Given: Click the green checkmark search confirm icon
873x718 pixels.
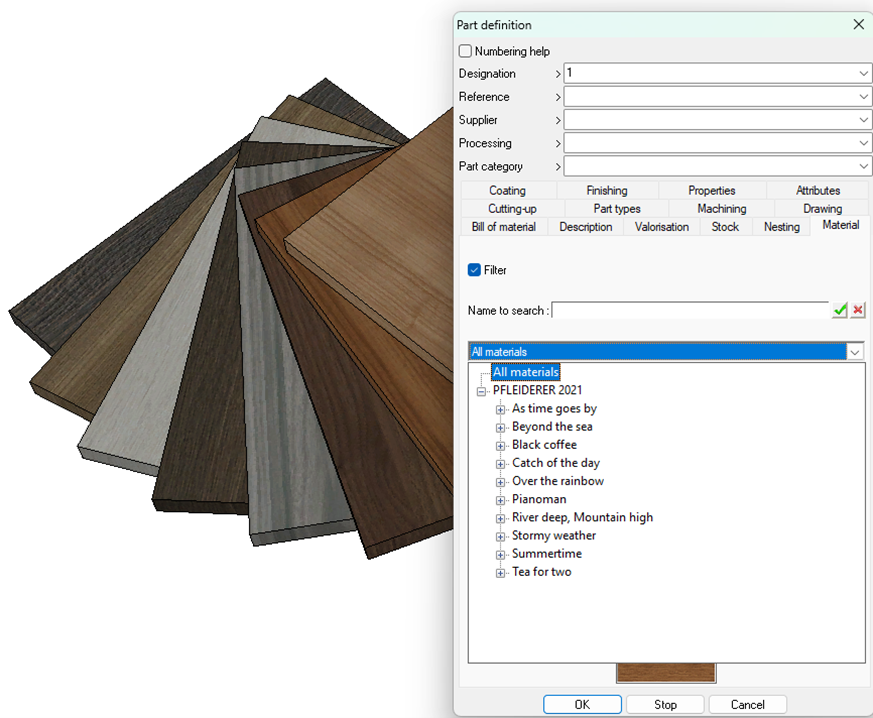Looking at the screenshot, I should (840, 311).
